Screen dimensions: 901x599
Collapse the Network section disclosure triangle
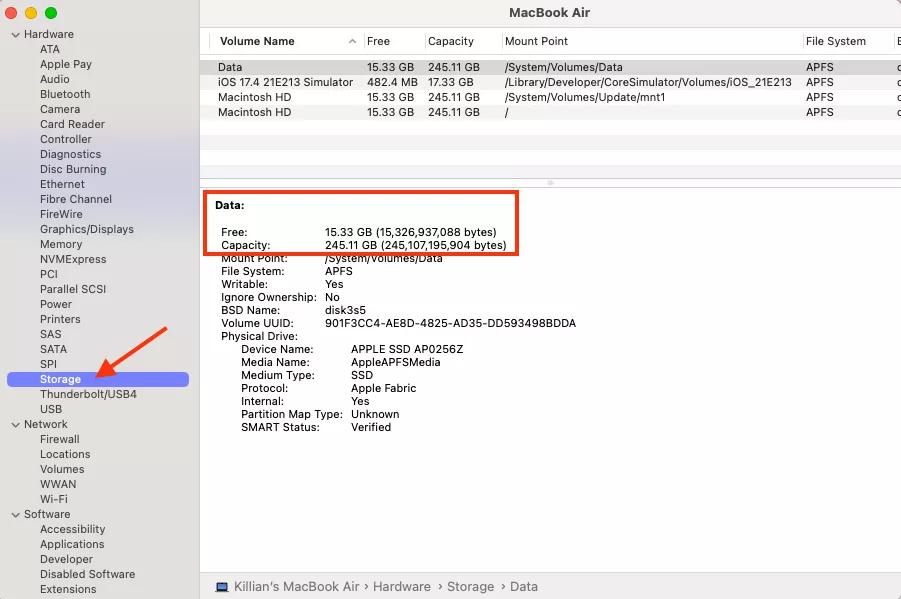coord(15,424)
